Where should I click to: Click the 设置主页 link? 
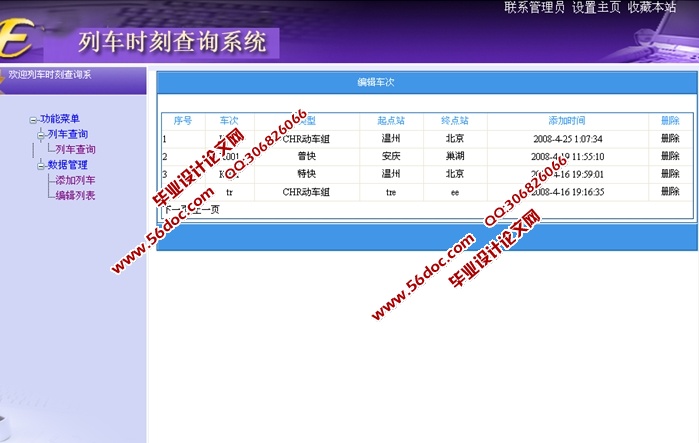pyautogui.click(x=596, y=7)
